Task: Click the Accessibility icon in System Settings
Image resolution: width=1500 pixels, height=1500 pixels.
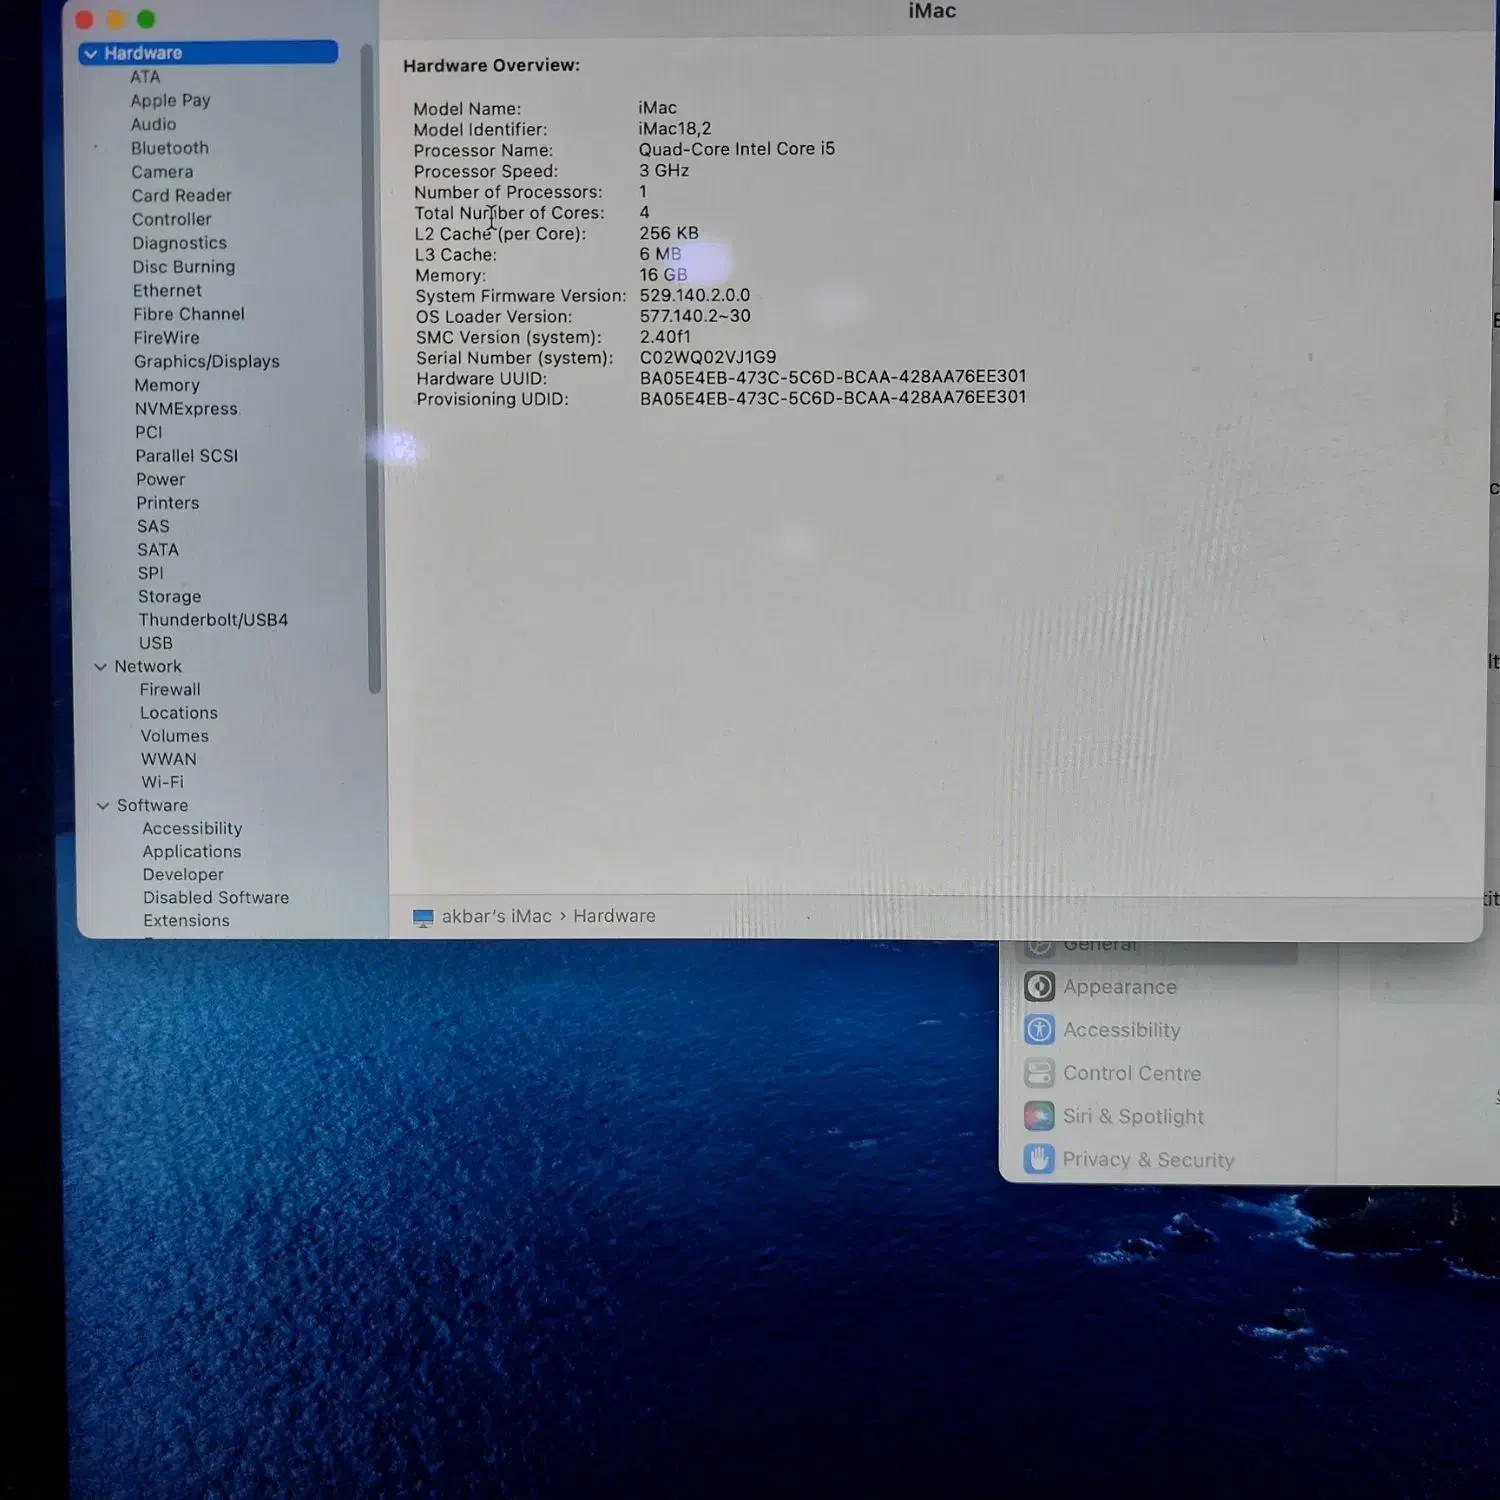Action: (1039, 1030)
